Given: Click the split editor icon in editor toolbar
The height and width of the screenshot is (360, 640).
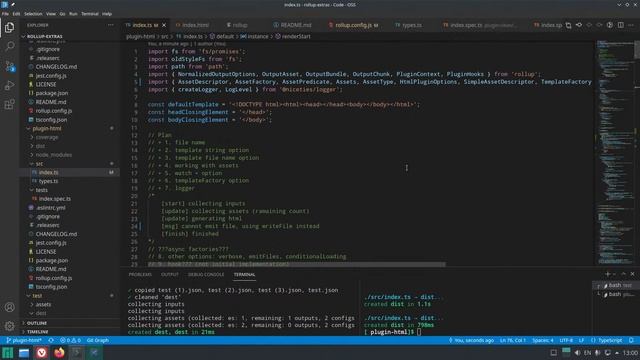Looking at the screenshot, I should [x=620, y=25].
